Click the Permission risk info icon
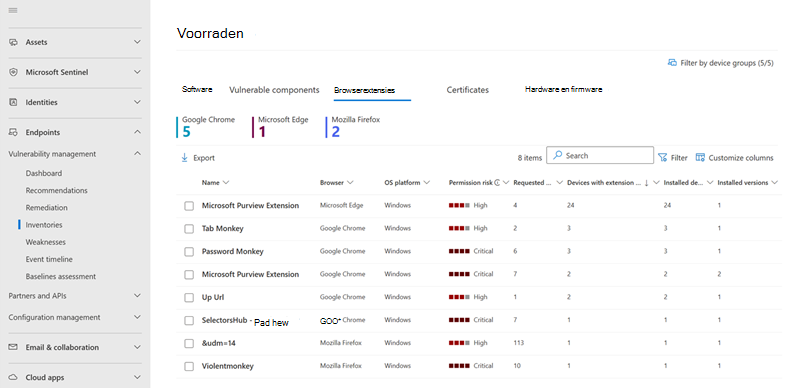 click(497, 183)
